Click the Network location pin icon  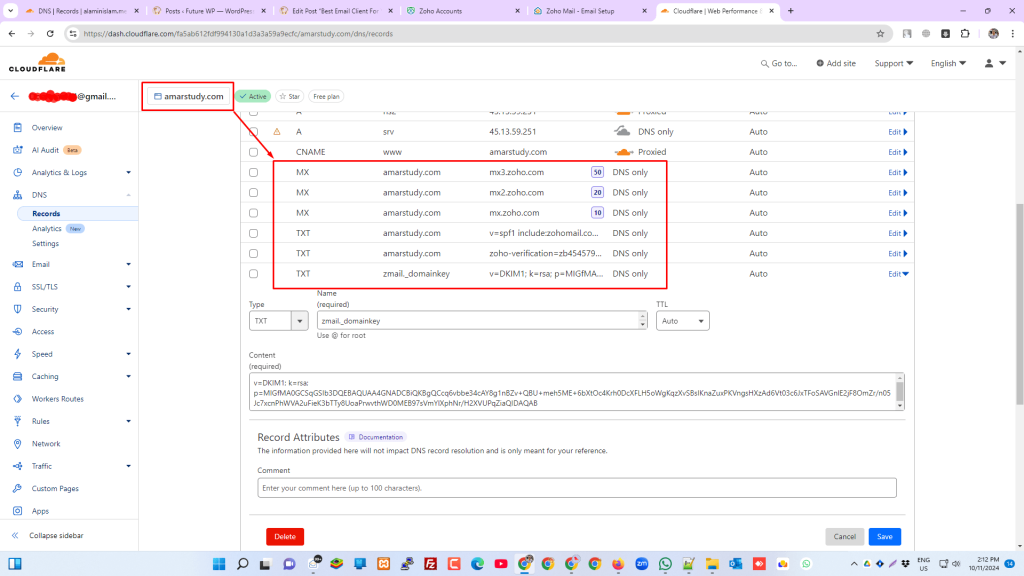[x=18, y=443]
